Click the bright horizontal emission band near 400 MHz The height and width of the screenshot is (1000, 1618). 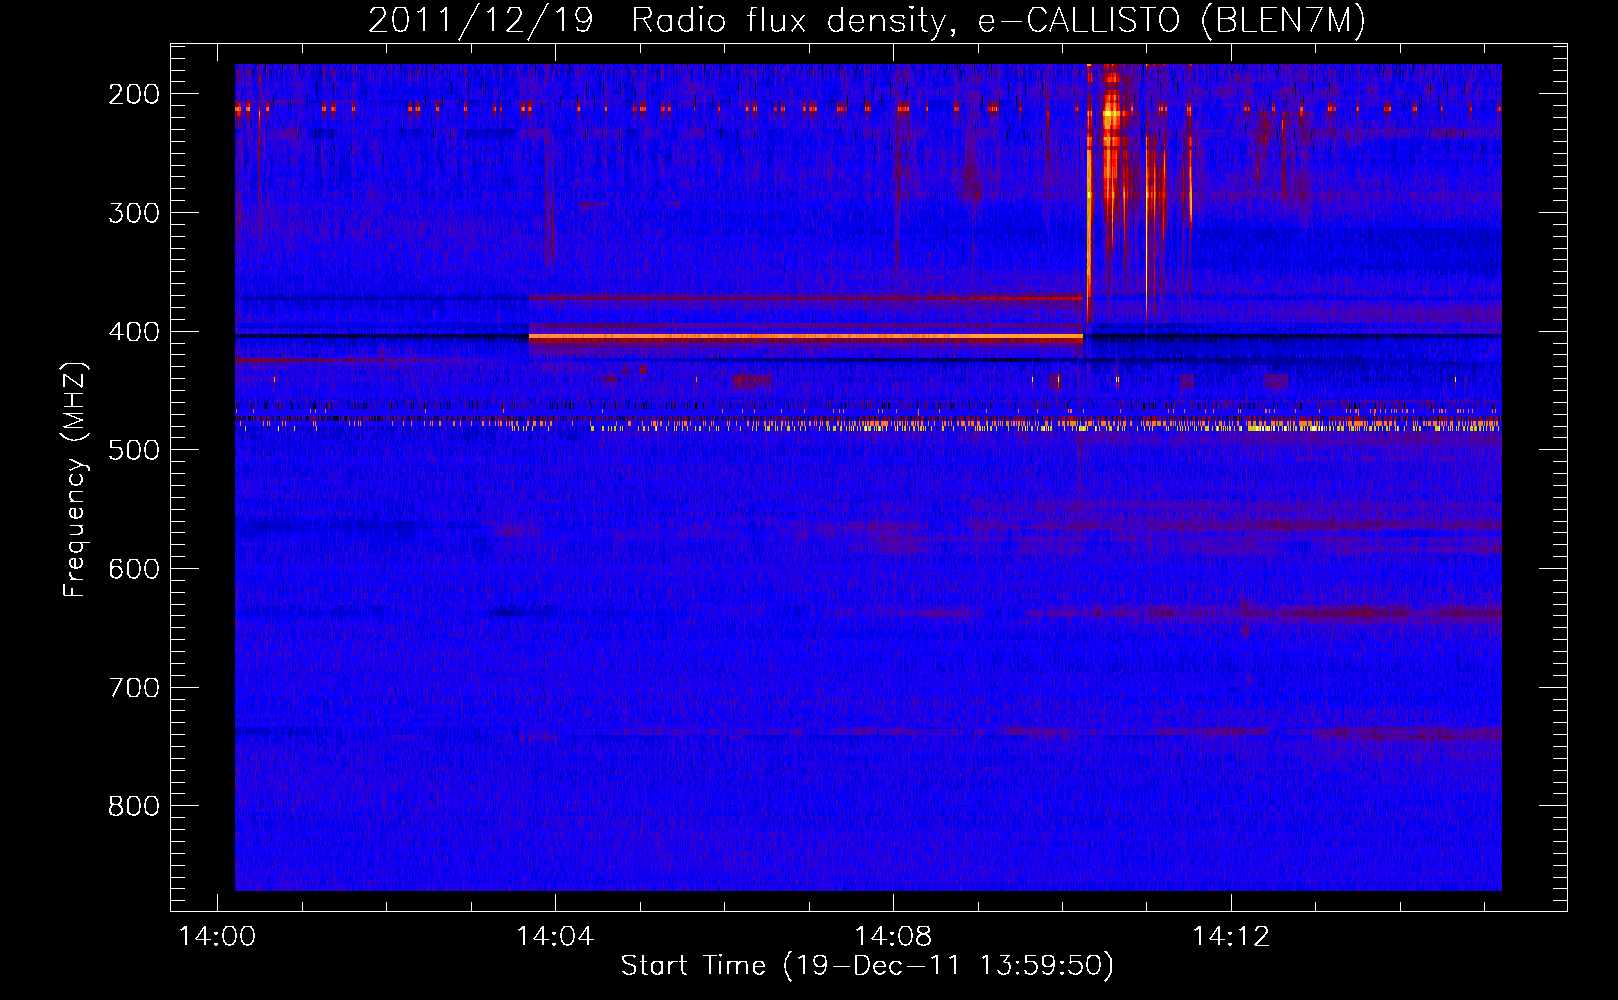click(x=806, y=338)
